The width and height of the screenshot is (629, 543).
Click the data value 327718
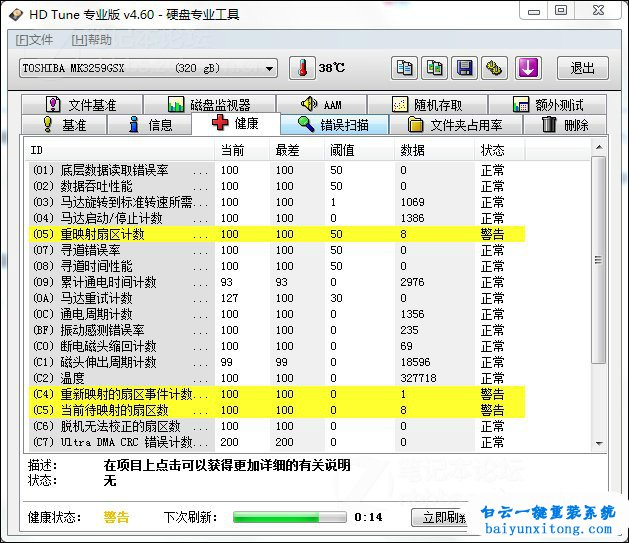(418, 378)
